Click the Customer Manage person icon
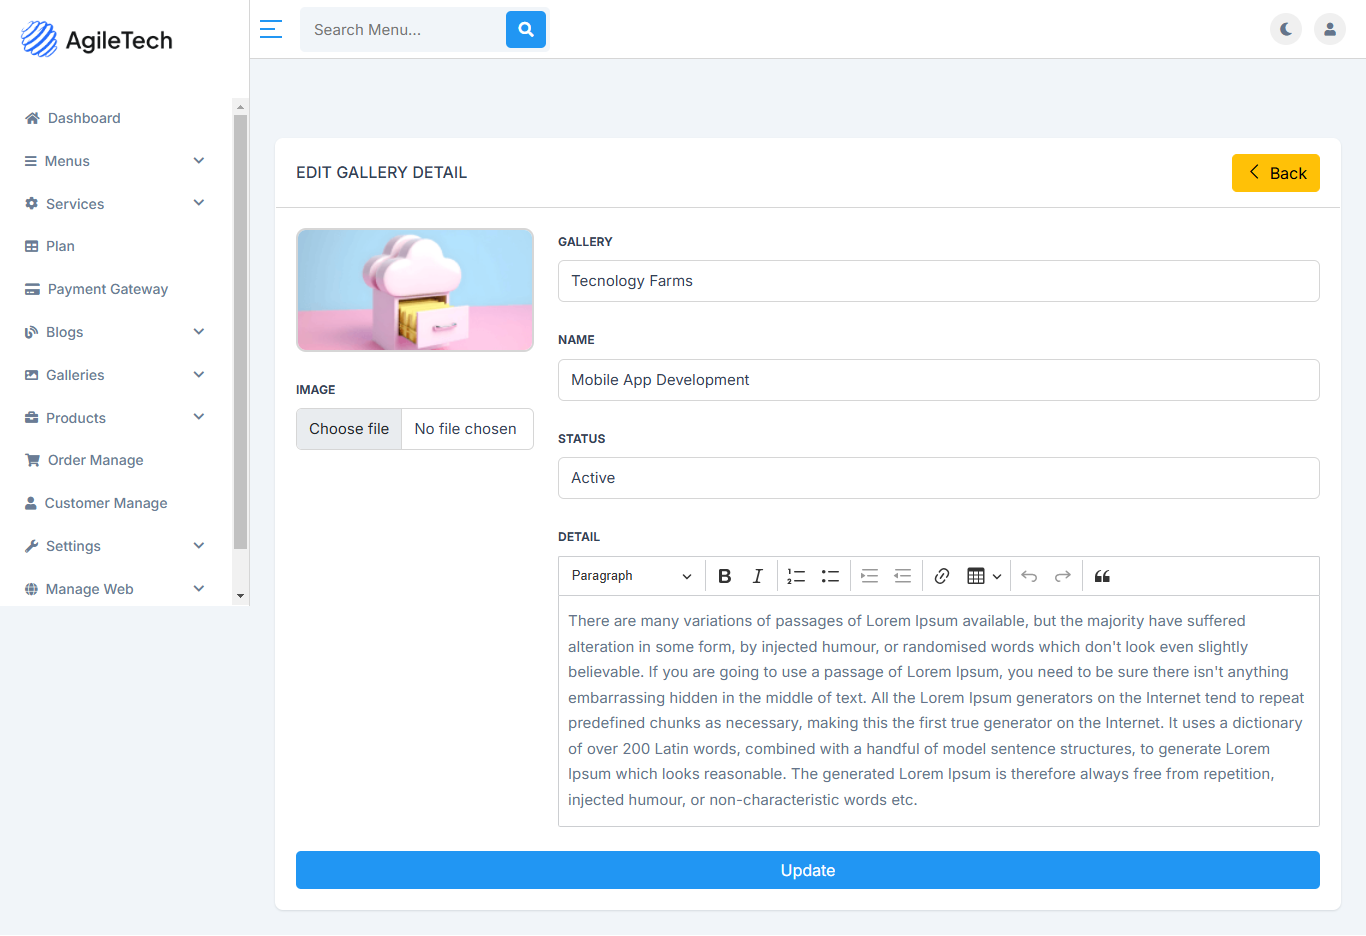 coord(31,503)
